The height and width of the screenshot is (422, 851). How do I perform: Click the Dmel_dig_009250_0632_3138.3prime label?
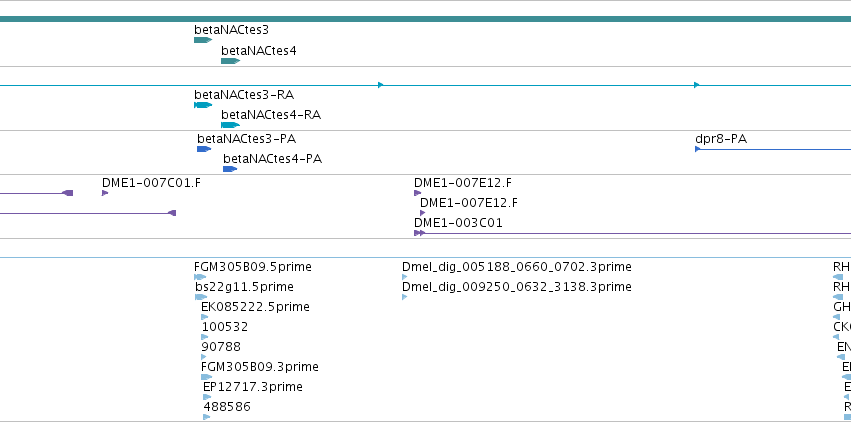pos(517,286)
